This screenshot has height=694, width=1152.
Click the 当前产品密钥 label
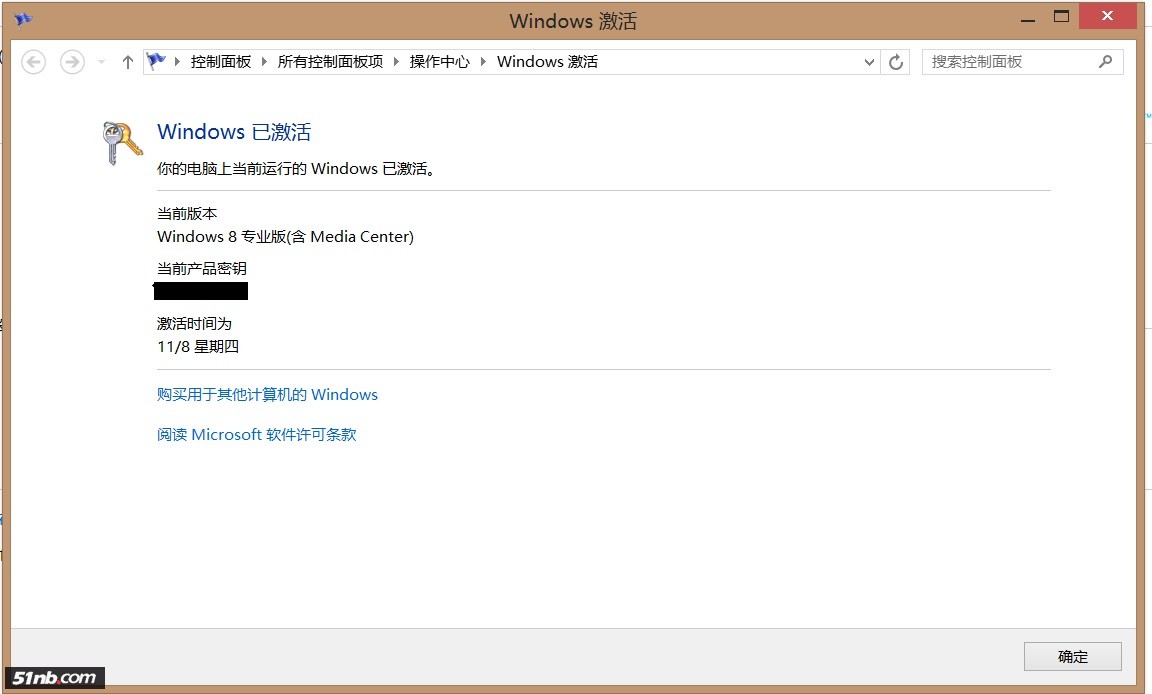click(x=201, y=268)
